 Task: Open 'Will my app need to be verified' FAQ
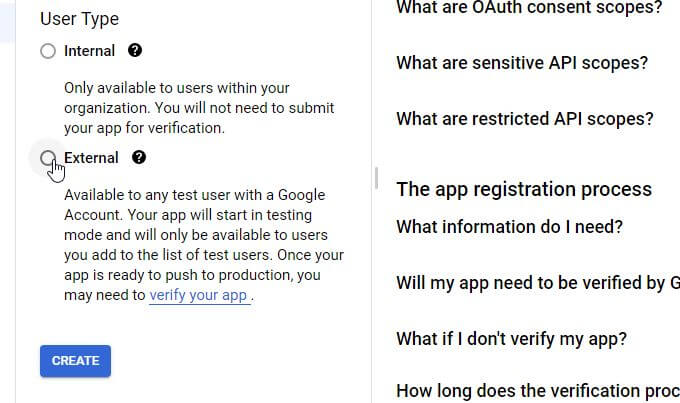tap(537, 283)
